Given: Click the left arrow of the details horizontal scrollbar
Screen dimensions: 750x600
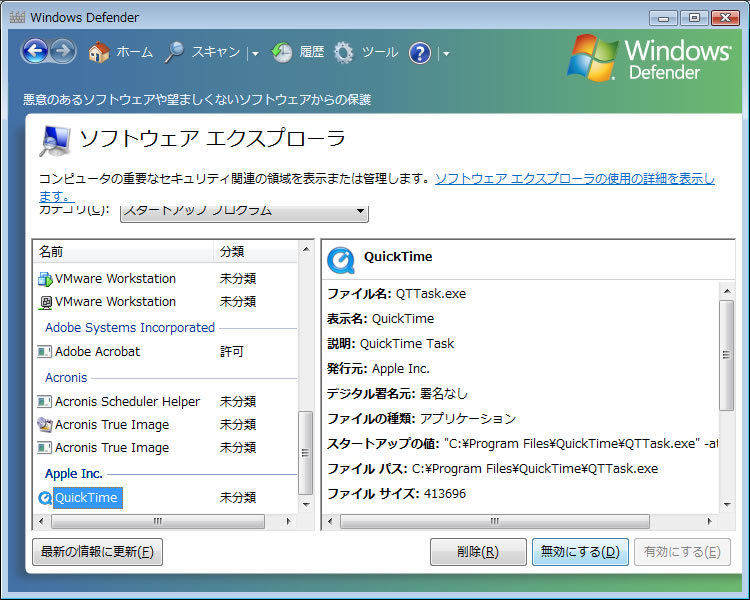Looking at the screenshot, I should click(330, 521).
